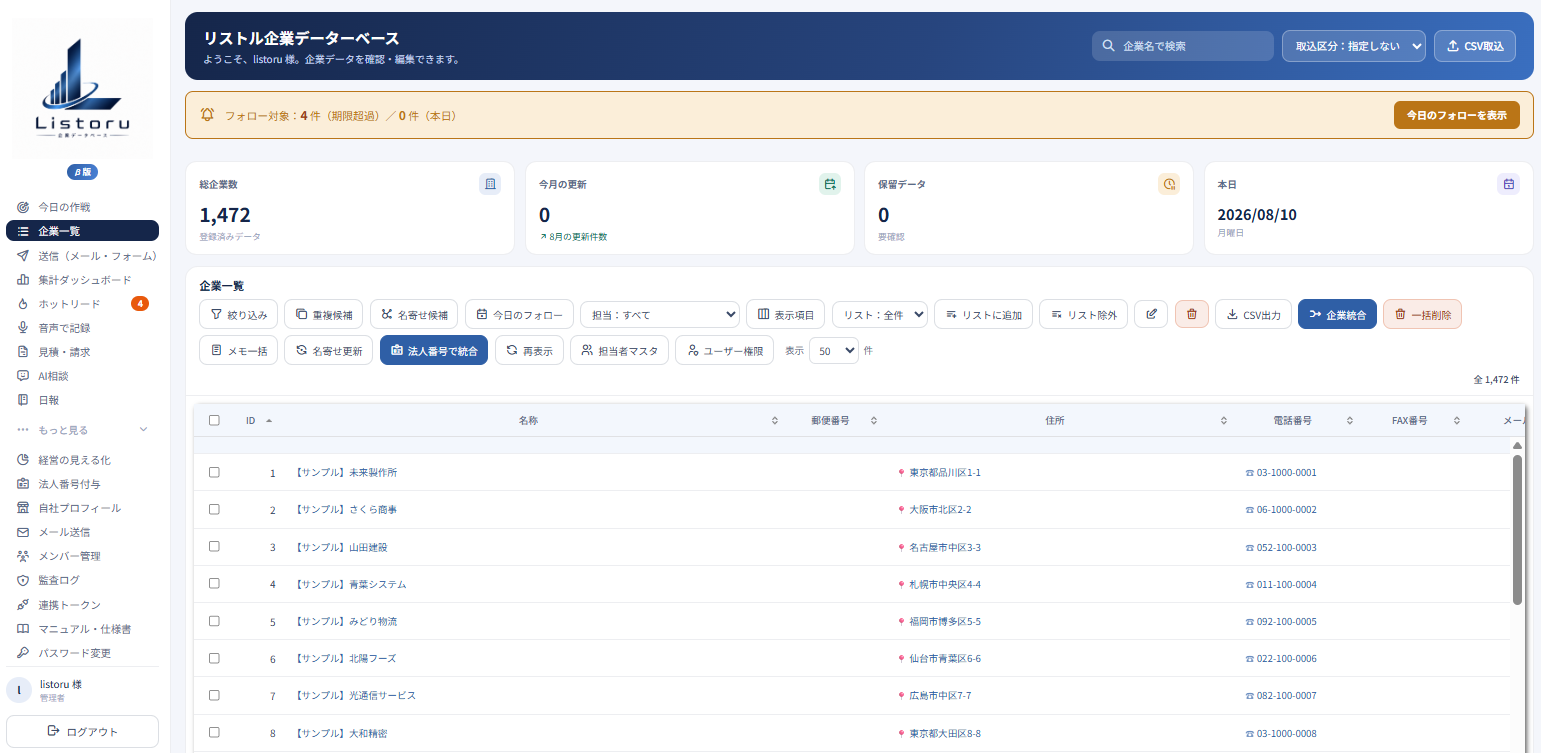Open 法人番号付与 in sidebar
Viewport: 1541px width, 753px height.
coord(82,484)
